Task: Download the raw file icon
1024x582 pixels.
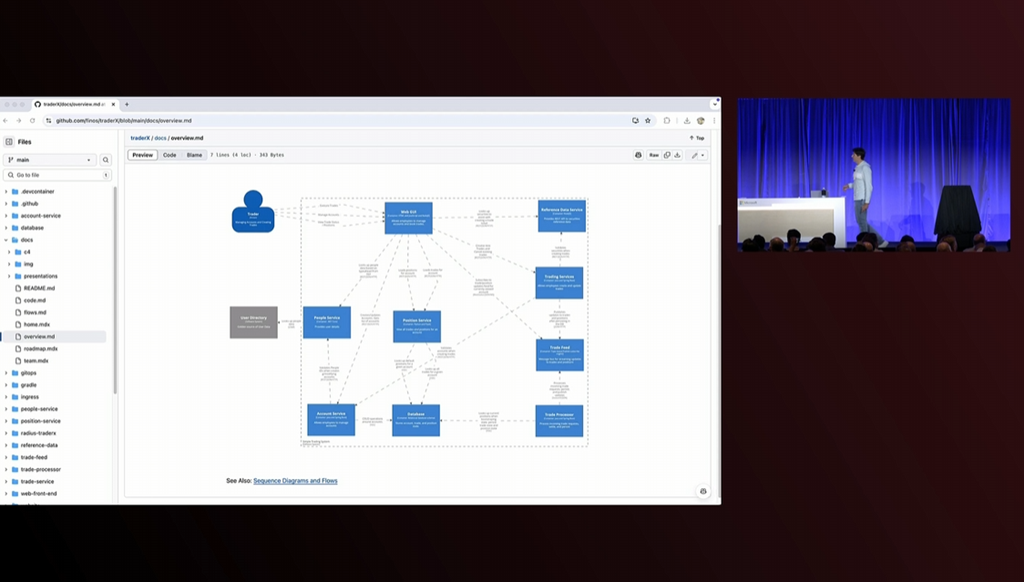Action: click(677, 155)
